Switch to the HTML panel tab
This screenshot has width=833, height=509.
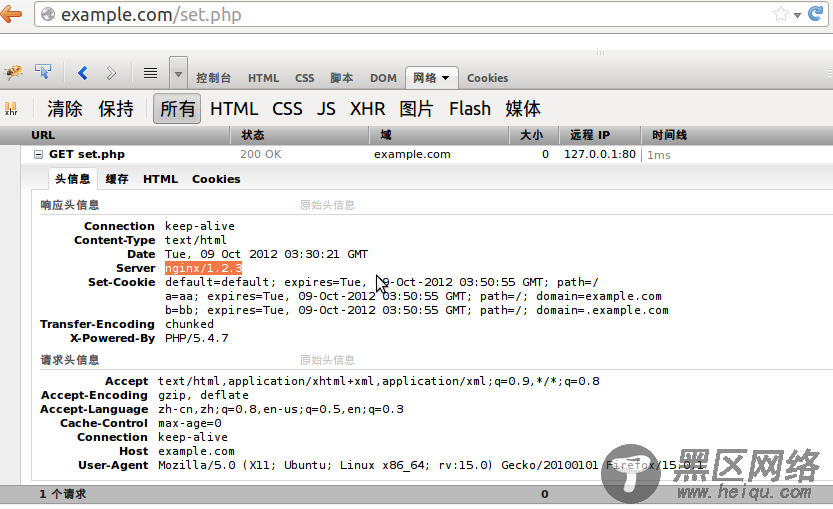263,78
